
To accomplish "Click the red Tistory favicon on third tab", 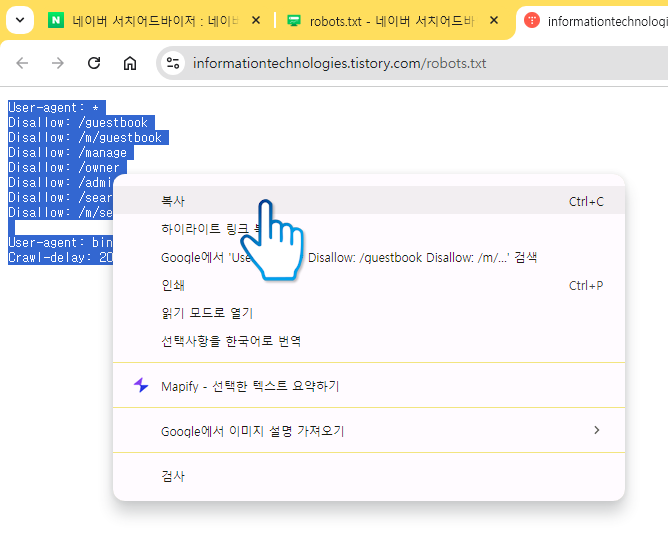I will point(532,20).
